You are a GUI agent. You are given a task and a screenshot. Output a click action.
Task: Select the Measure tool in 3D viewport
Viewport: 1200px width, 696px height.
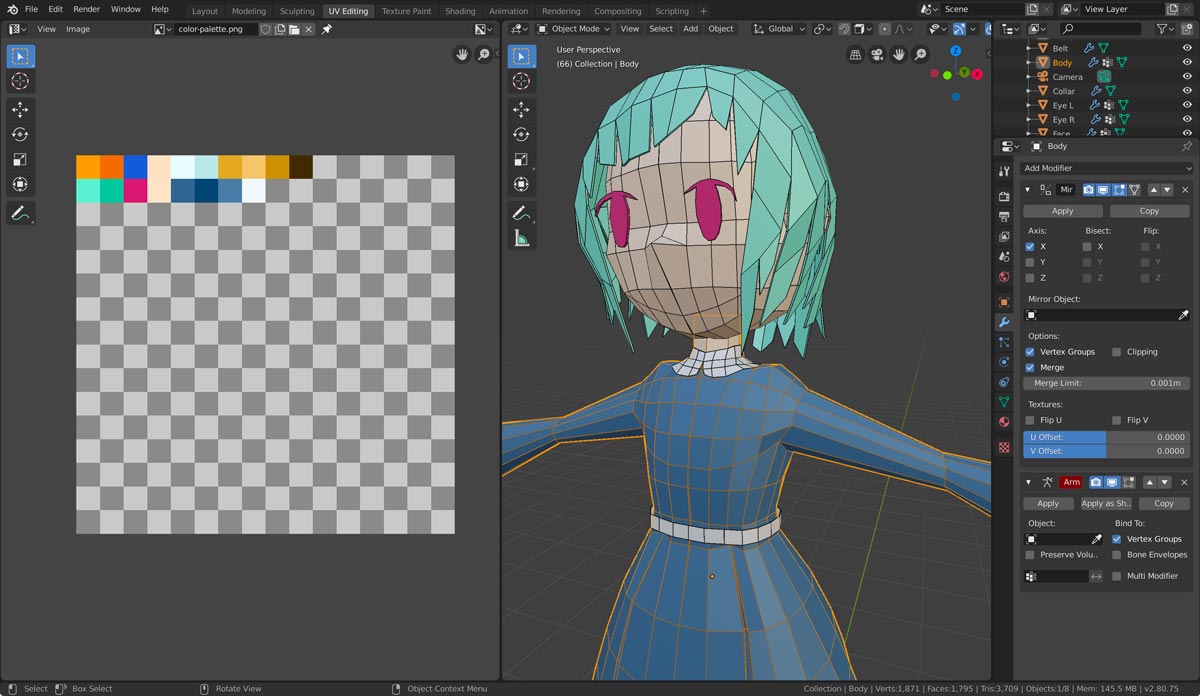[520, 238]
